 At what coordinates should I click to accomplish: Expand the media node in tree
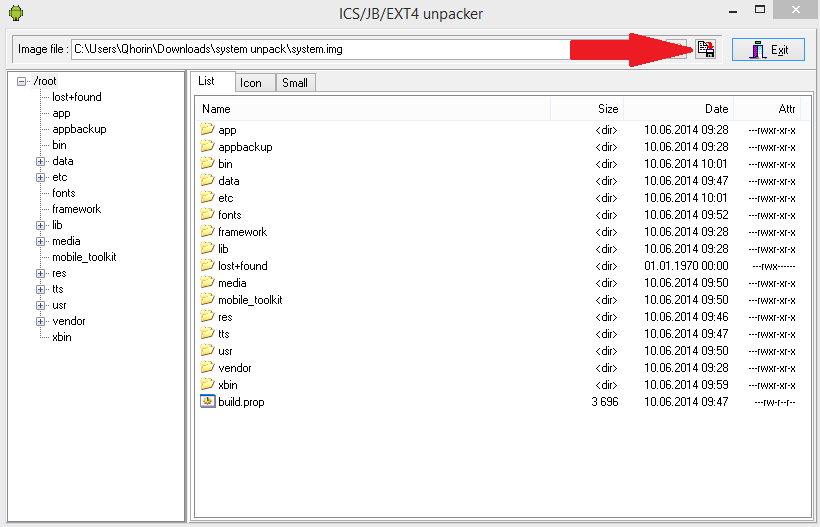pyautogui.click(x=41, y=241)
